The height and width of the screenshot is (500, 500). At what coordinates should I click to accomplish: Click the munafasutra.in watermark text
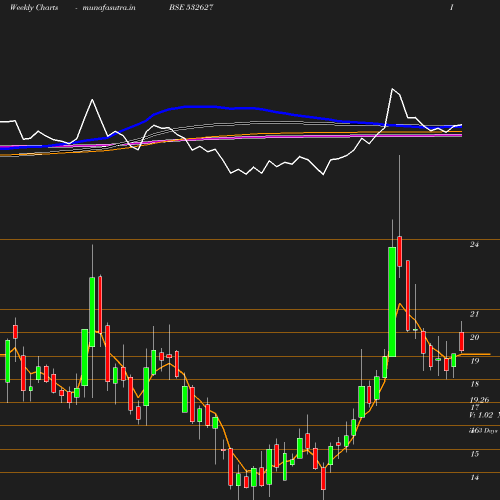coord(109,7)
